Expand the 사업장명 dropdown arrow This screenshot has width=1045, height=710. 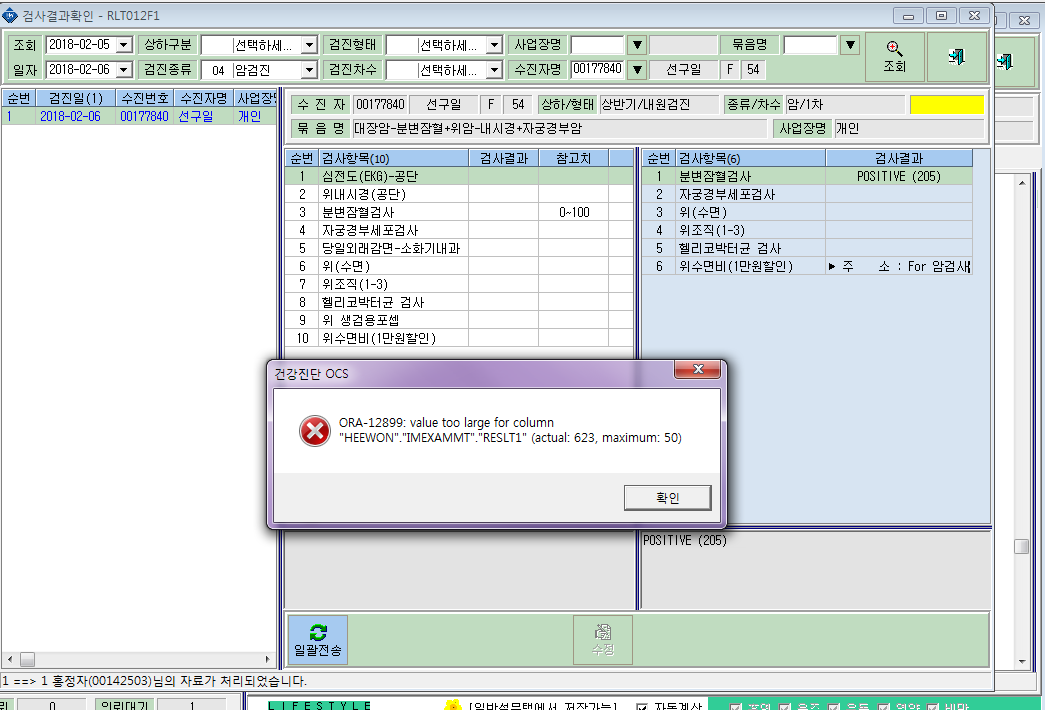click(637, 45)
